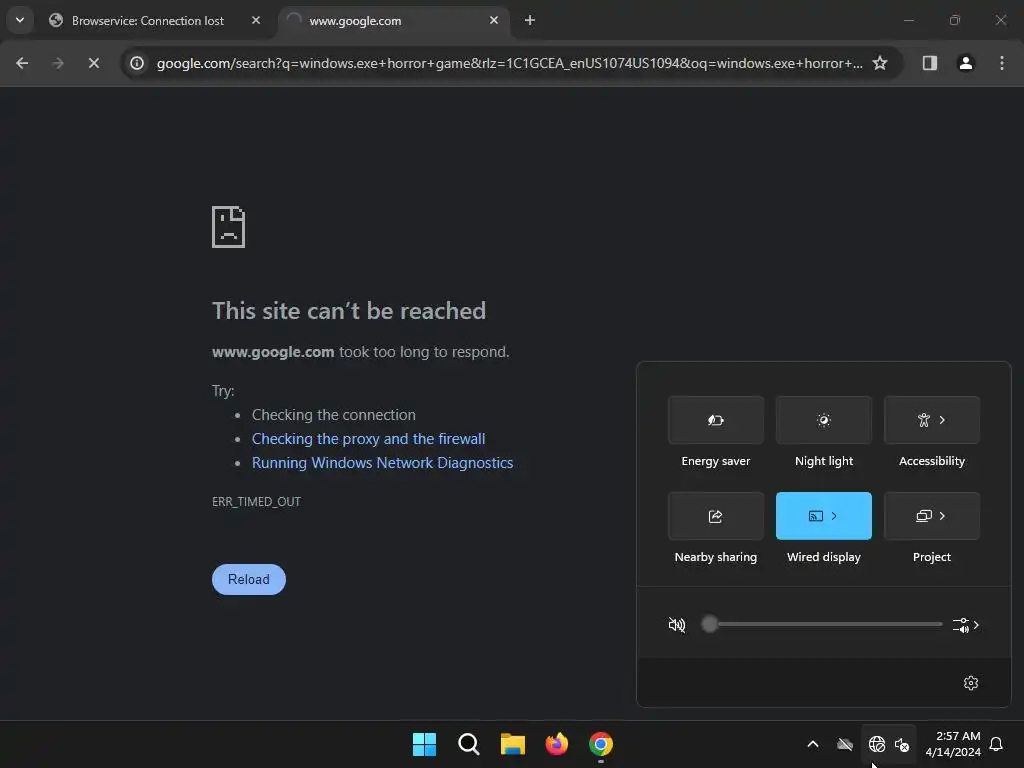Open notification bell
This screenshot has height=768, width=1024.
tap(997, 744)
